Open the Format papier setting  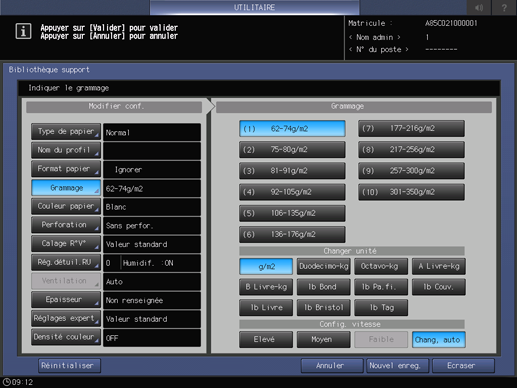click(x=66, y=169)
